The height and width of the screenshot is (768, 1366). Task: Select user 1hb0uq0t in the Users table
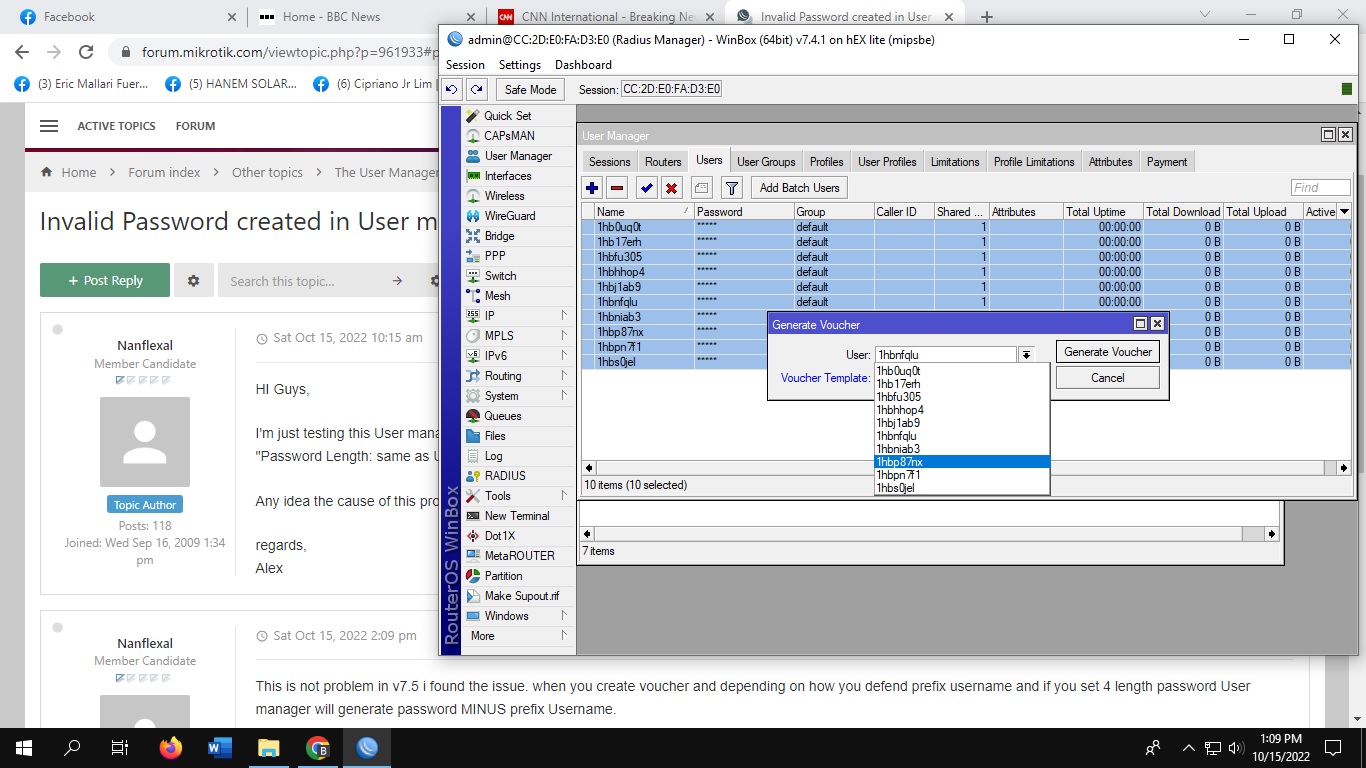click(x=965, y=227)
